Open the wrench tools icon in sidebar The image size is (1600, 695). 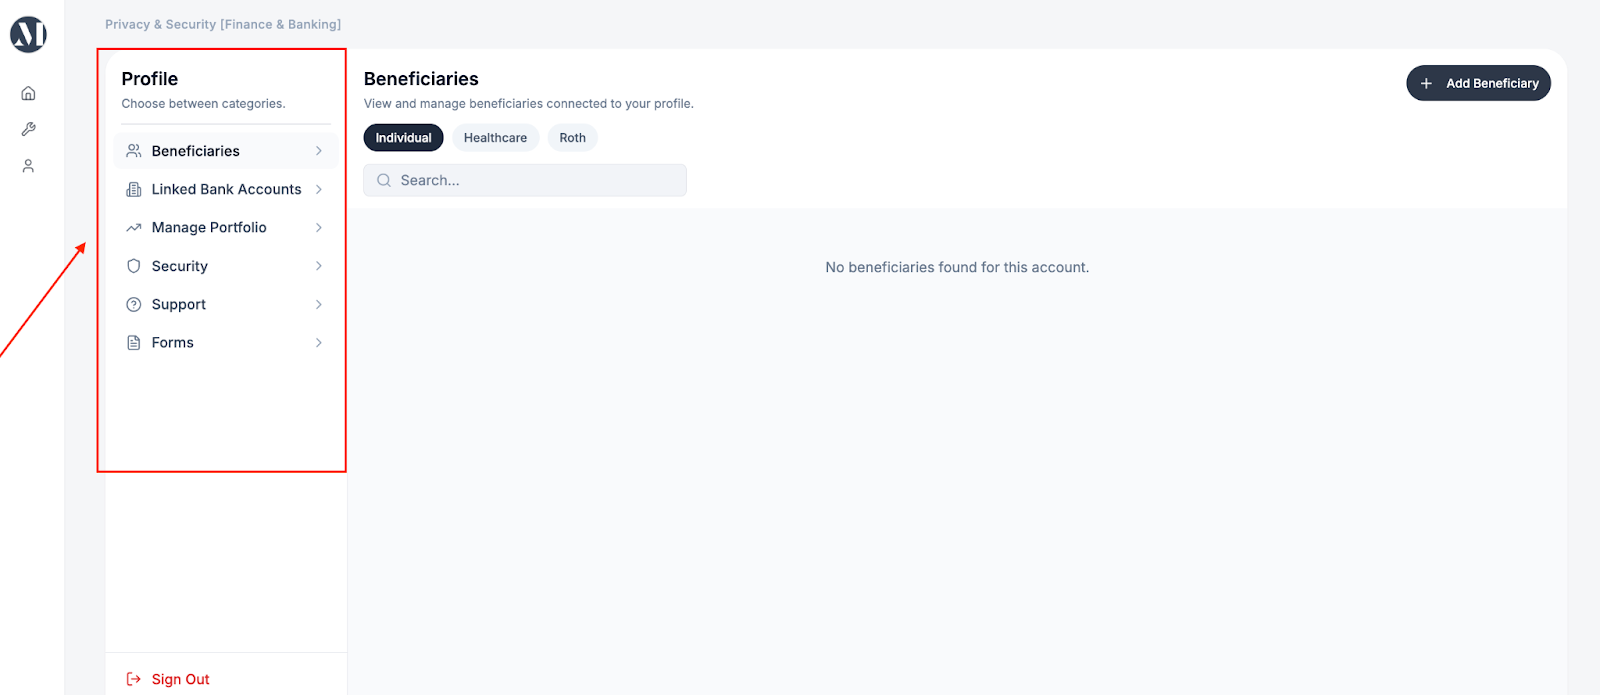[x=28, y=129]
